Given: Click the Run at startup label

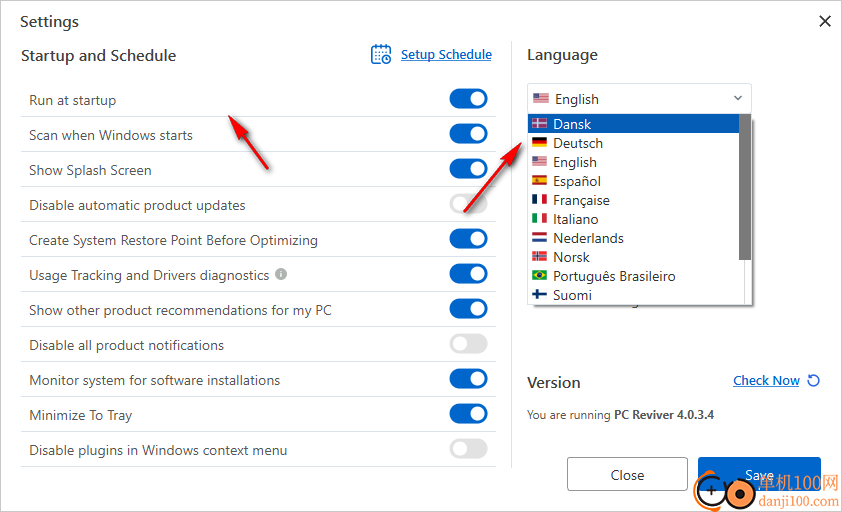Looking at the screenshot, I should [x=72, y=100].
